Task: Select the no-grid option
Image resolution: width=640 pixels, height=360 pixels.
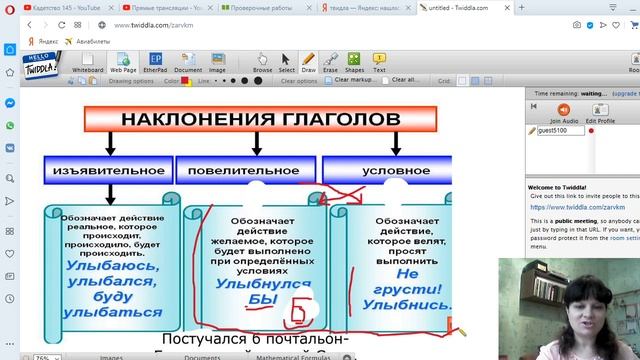Action: (462, 81)
